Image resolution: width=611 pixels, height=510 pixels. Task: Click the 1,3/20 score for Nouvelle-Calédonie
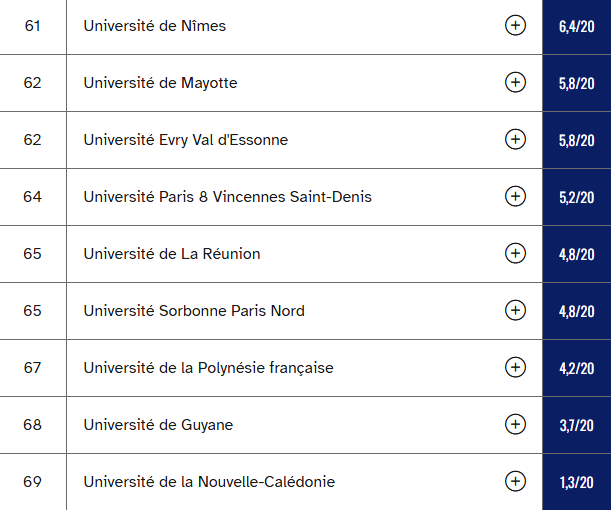click(577, 483)
